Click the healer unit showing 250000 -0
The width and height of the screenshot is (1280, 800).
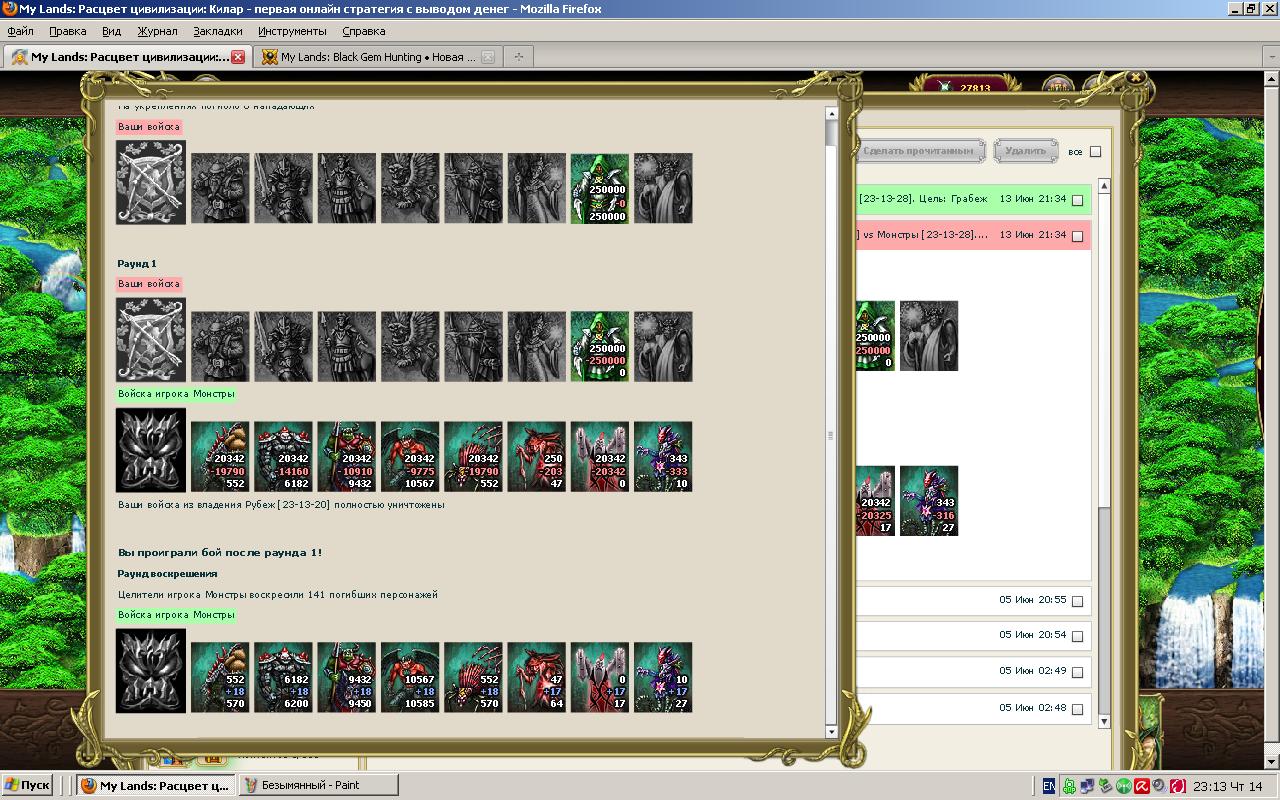(600, 188)
